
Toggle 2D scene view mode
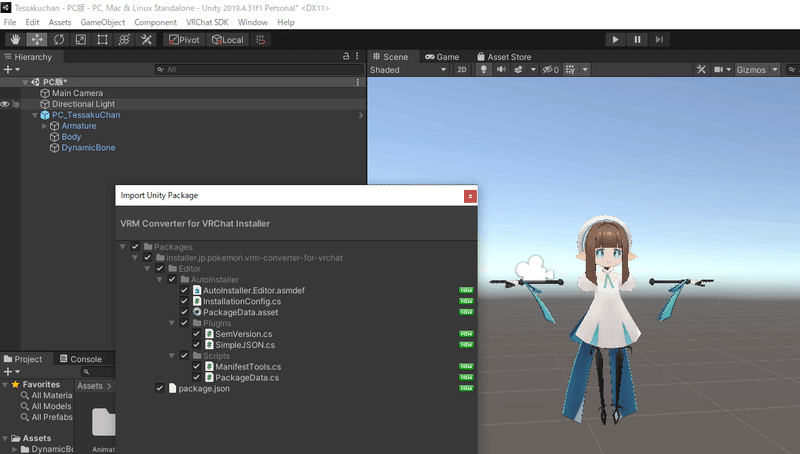462,70
